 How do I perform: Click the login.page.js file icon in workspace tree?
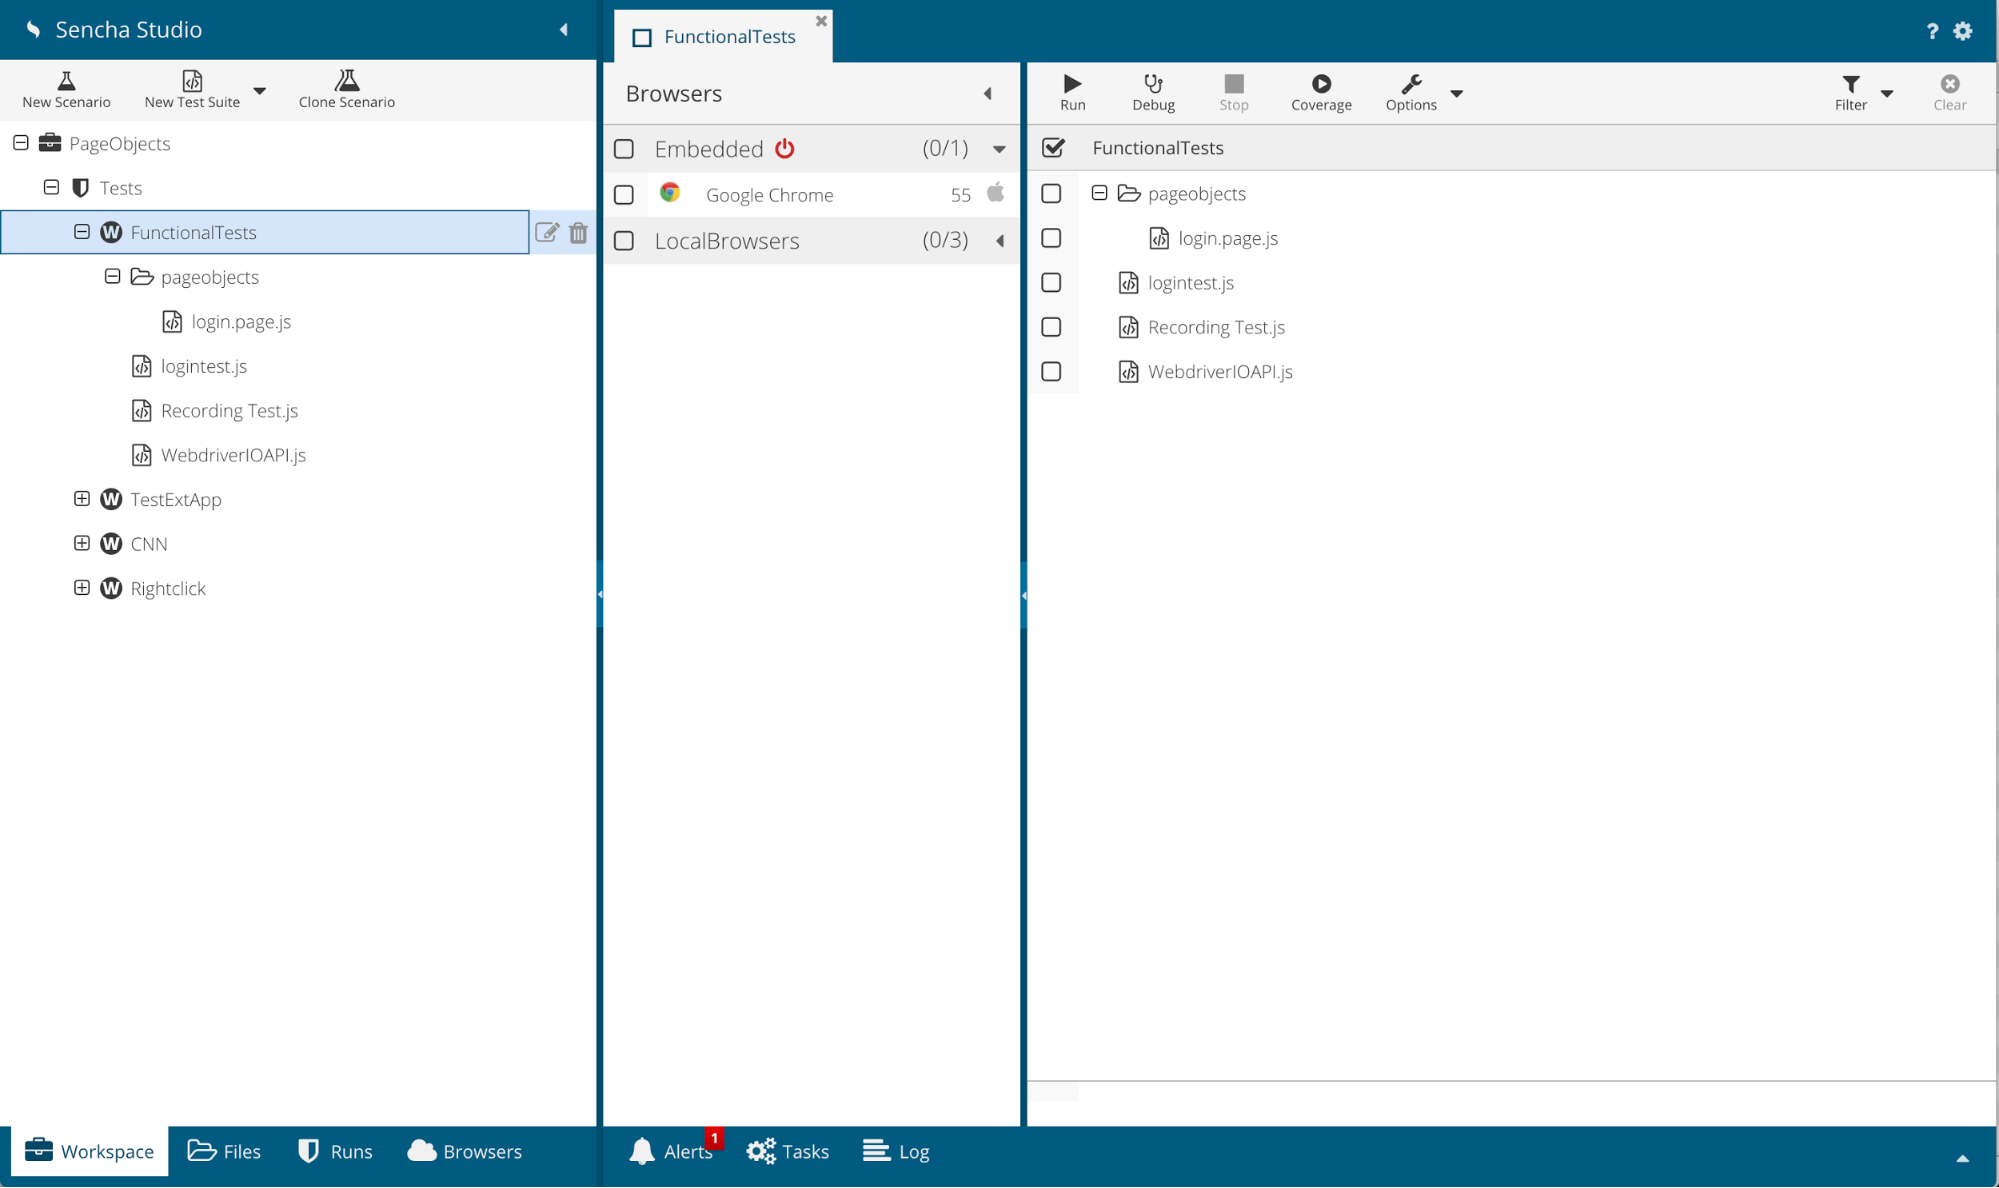(172, 321)
